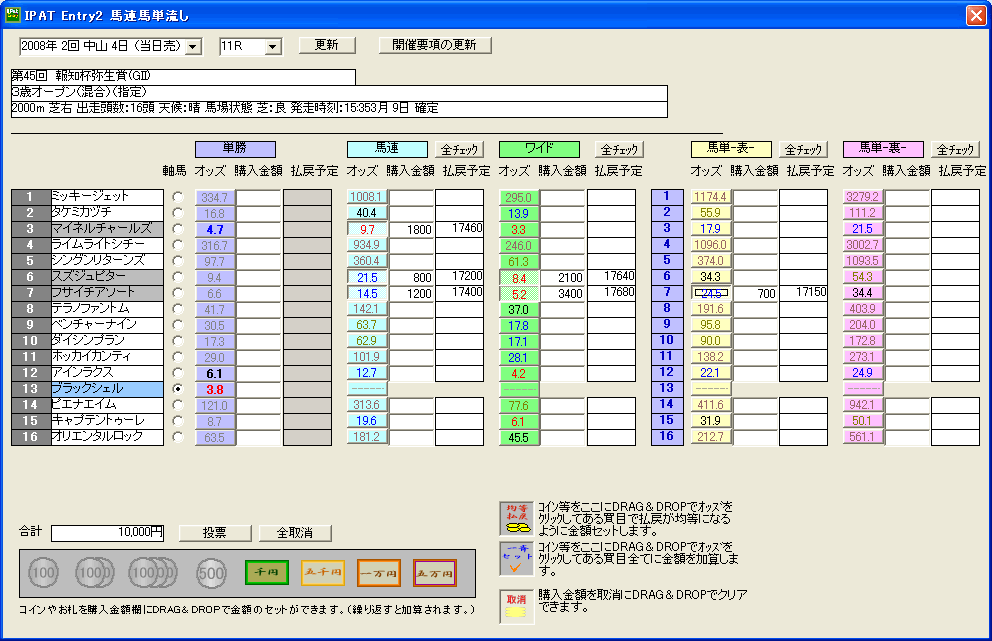Click the 合計 total amount field
Image resolution: width=992 pixels, height=641 pixels.
[108, 533]
